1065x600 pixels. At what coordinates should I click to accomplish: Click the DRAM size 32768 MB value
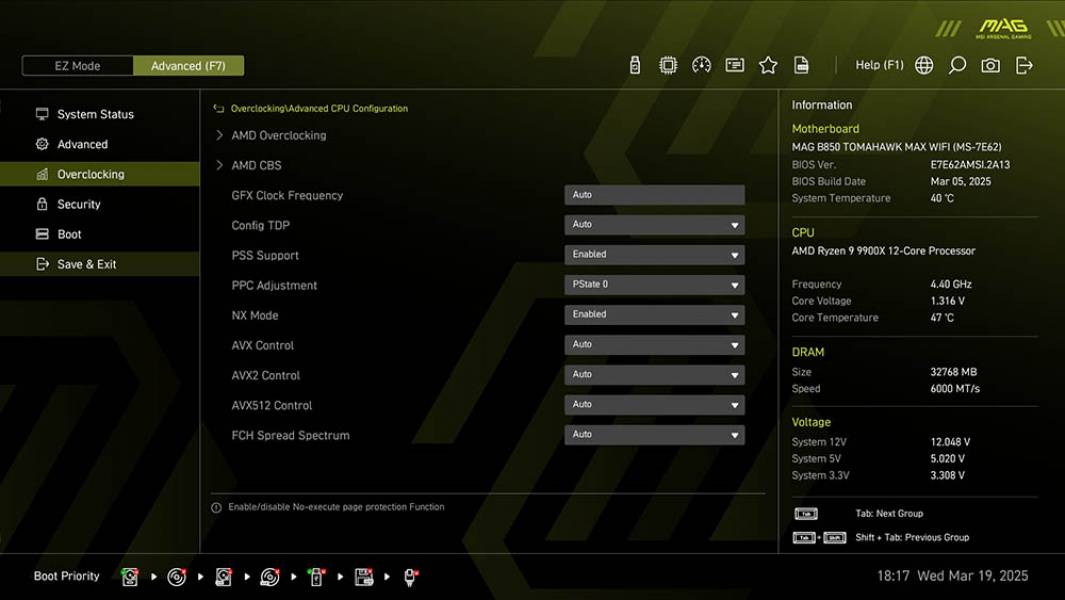pyautogui.click(x=954, y=372)
